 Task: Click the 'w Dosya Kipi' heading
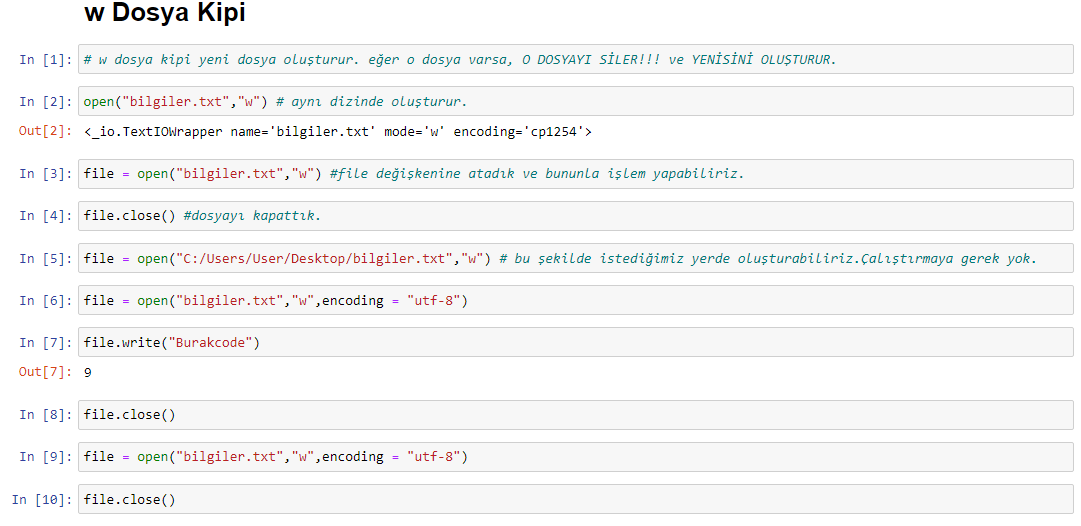[x=164, y=13]
